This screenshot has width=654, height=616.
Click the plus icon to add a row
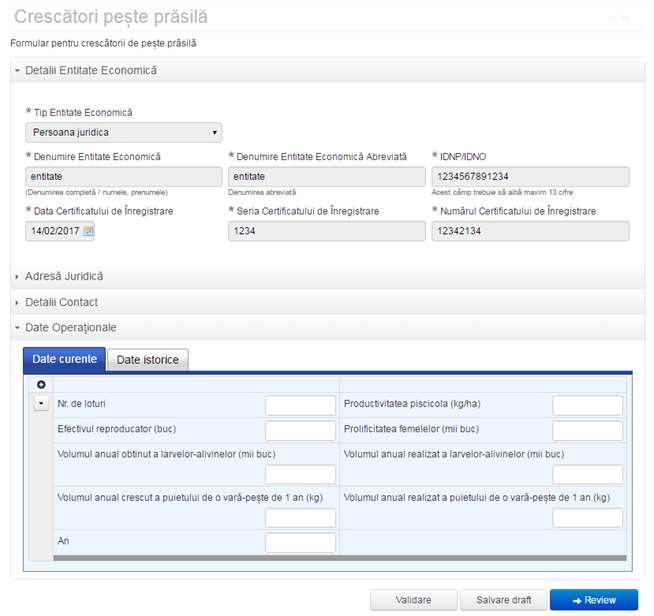click(x=41, y=385)
